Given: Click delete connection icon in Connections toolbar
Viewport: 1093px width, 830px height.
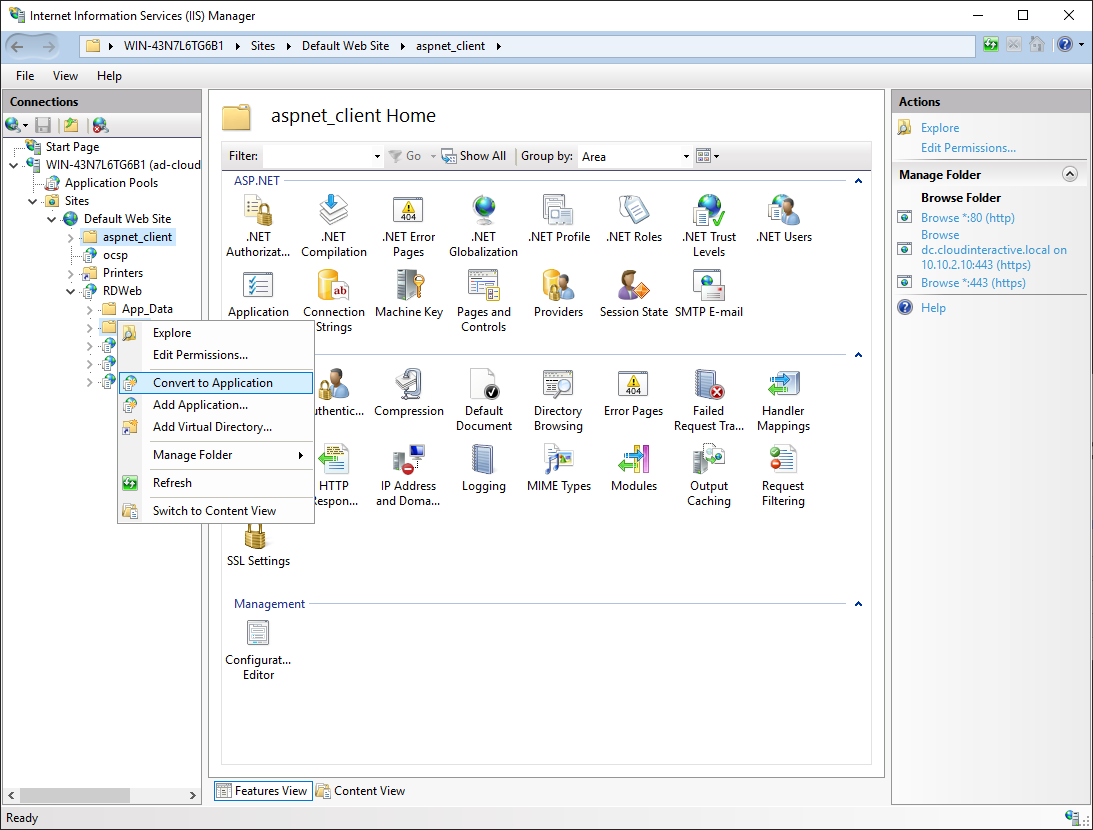Looking at the screenshot, I should point(100,125).
